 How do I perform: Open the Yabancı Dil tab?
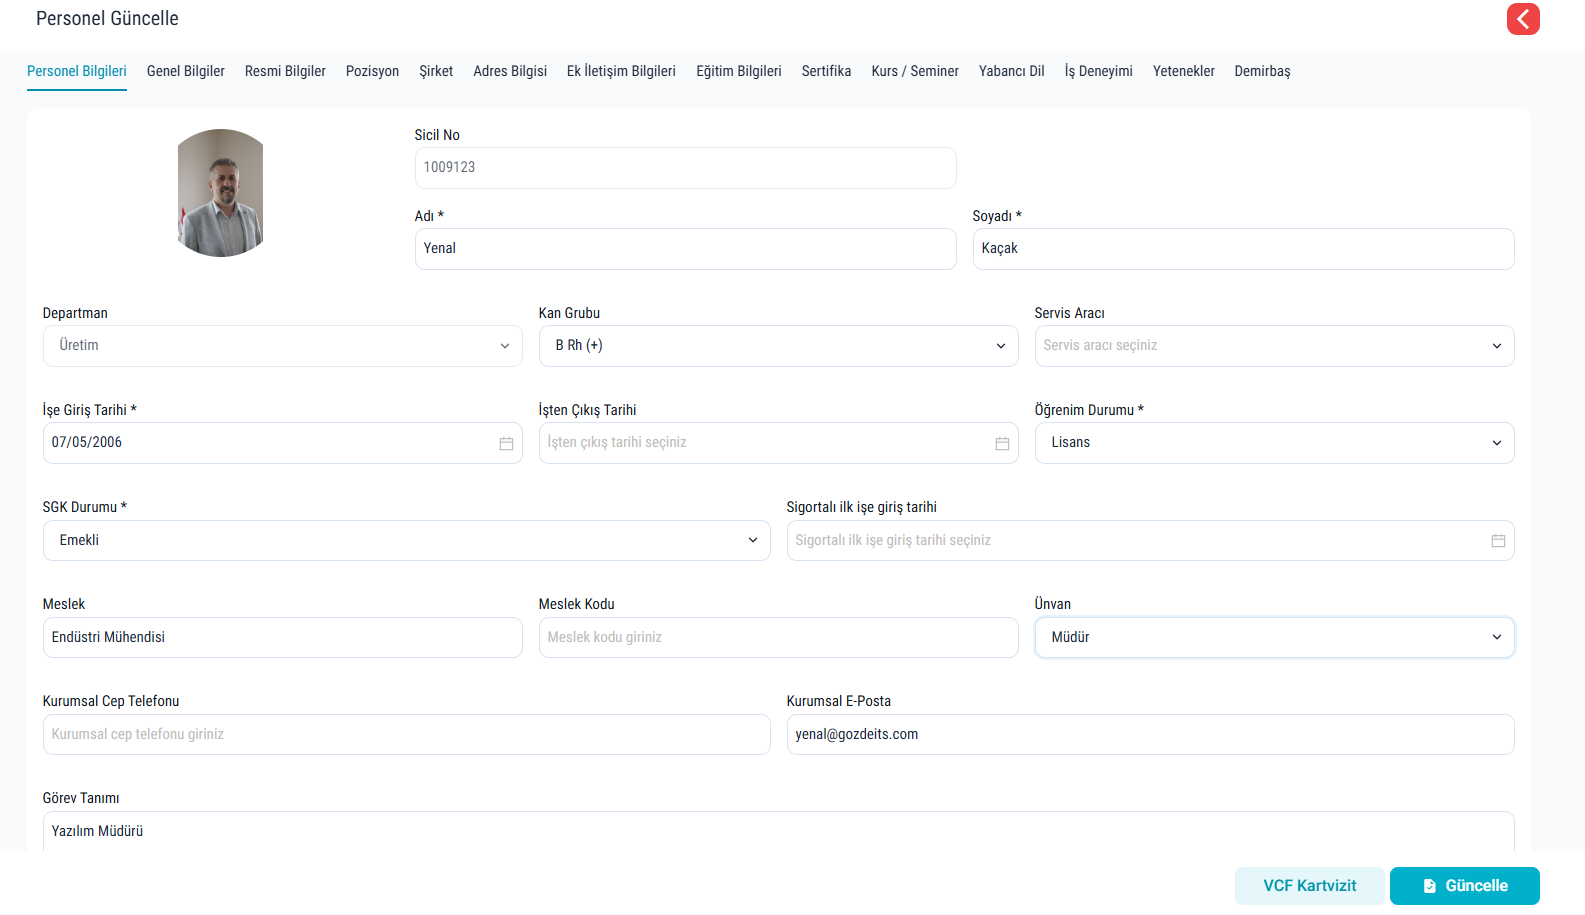click(x=1011, y=71)
